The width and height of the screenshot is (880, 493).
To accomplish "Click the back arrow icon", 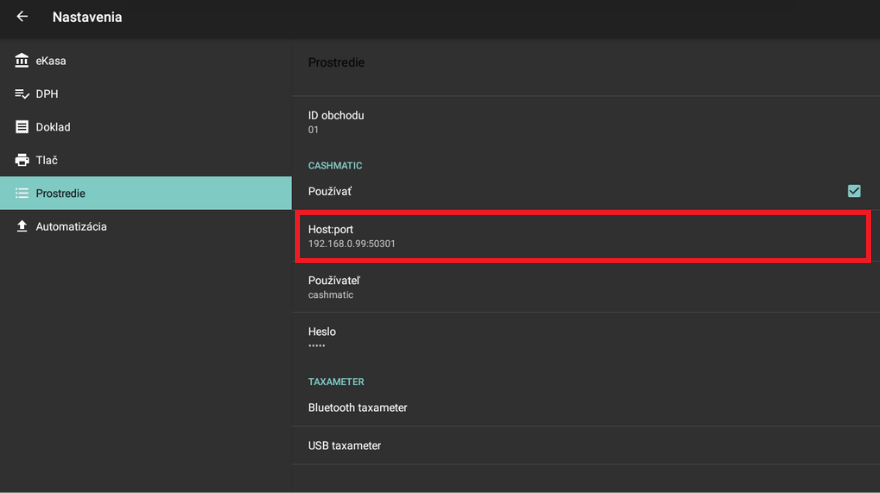I will 22,17.
